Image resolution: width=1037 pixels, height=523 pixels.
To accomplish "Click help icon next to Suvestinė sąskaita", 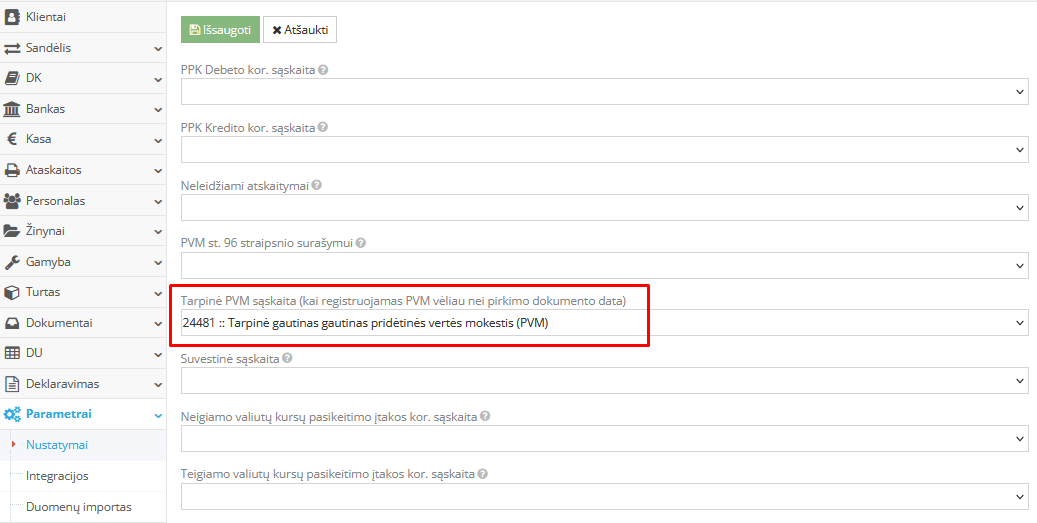I will point(288,358).
